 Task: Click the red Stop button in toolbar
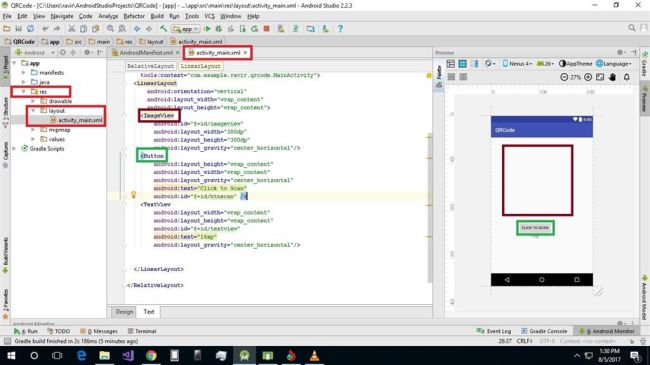pos(267,29)
